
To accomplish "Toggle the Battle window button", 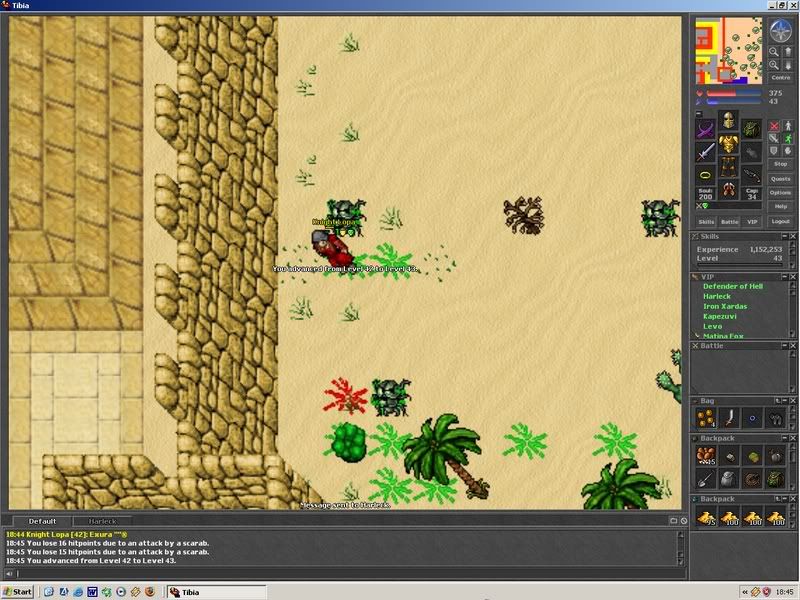I will point(729,222).
